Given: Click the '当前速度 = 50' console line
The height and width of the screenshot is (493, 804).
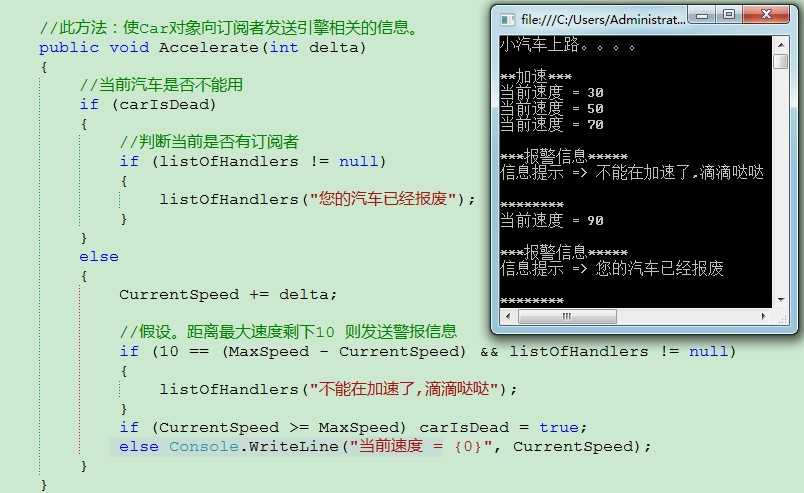Looking at the screenshot, I should 552,108.
